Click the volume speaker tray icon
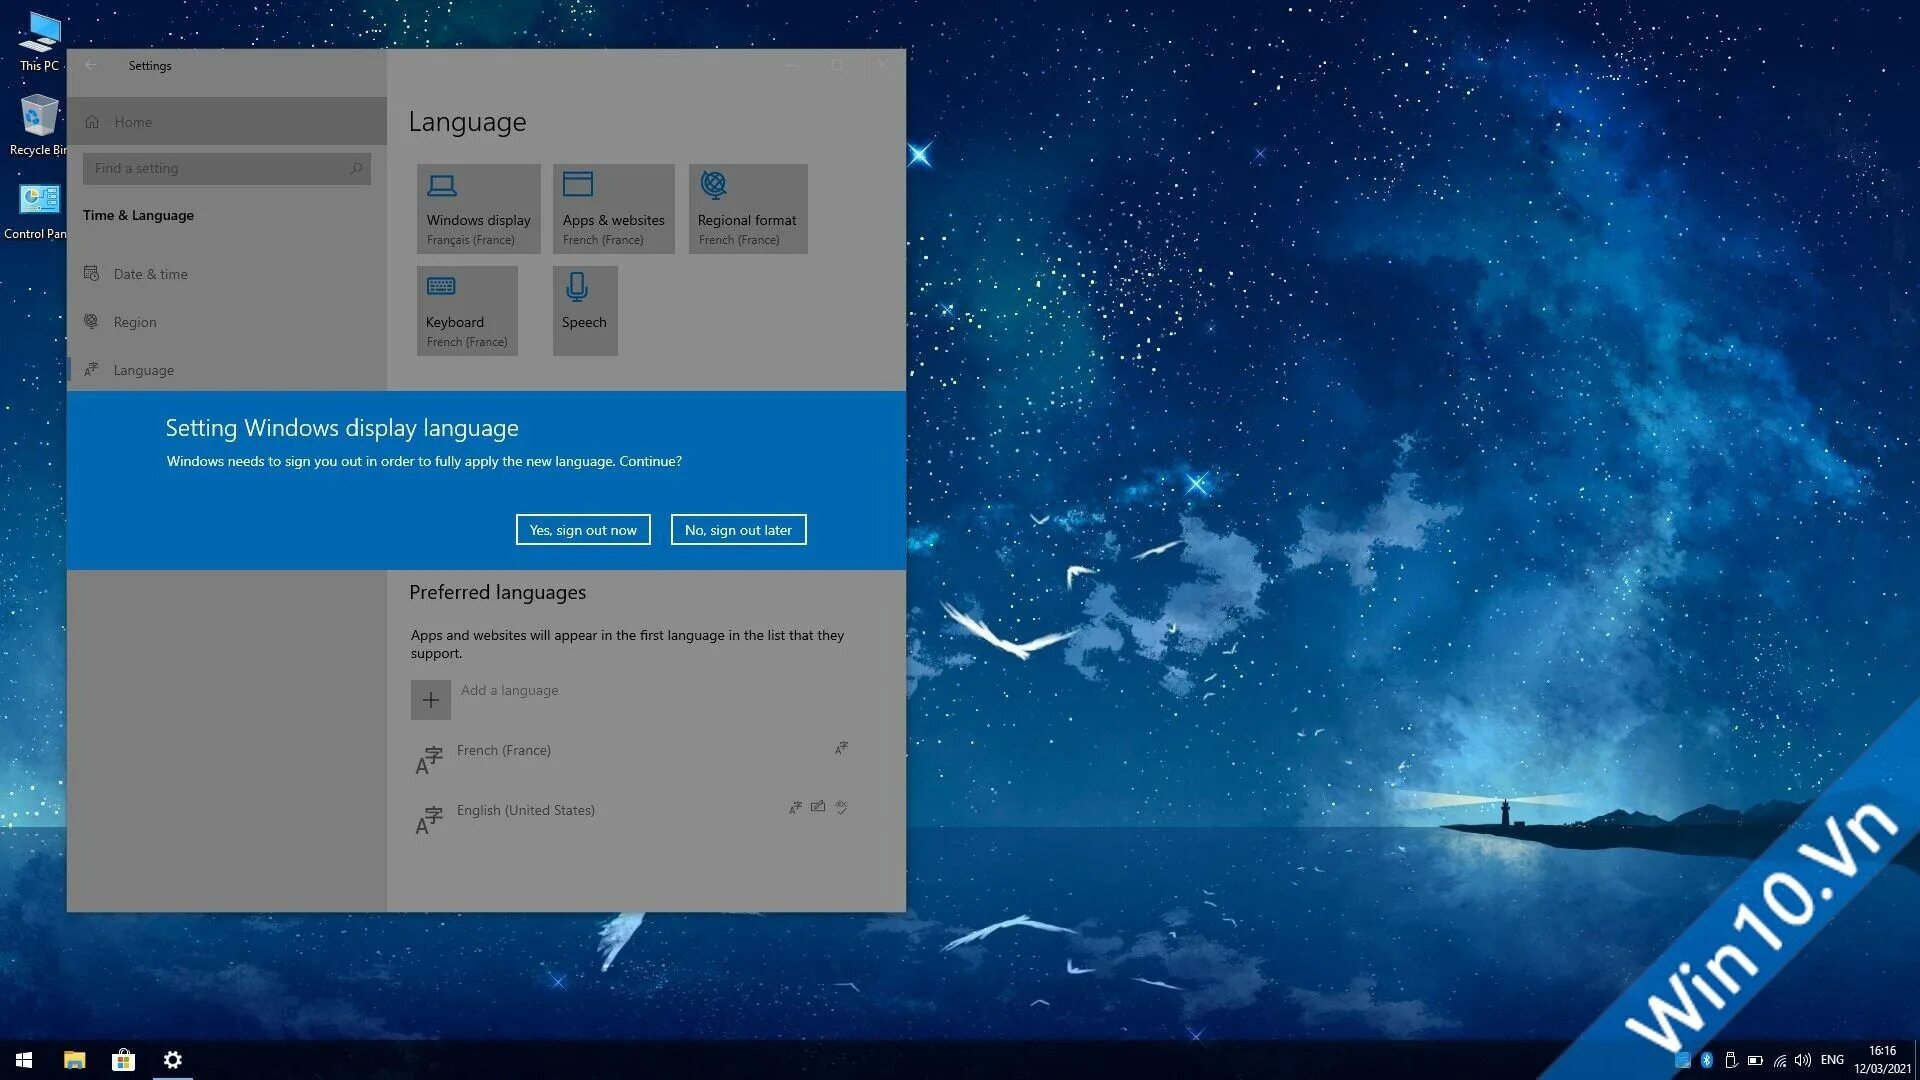 (x=1803, y=1060)
